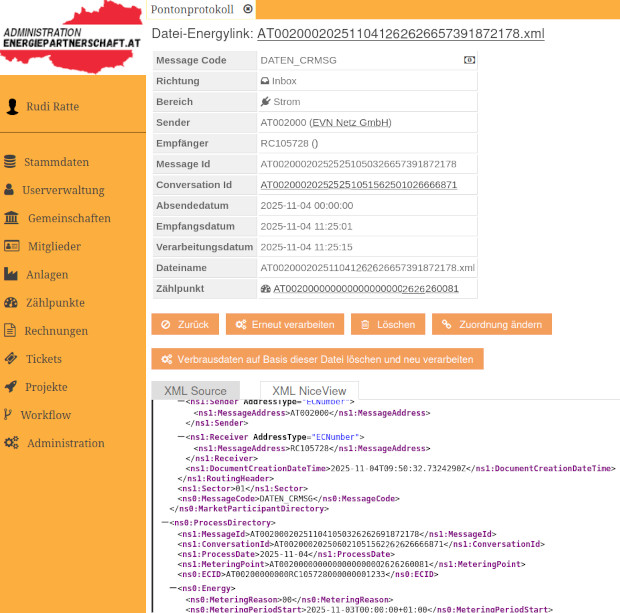This screenshot has height=613, width=620.
Task: Collapse the ns1:Receiver XML node
Action: pos(180,437)
